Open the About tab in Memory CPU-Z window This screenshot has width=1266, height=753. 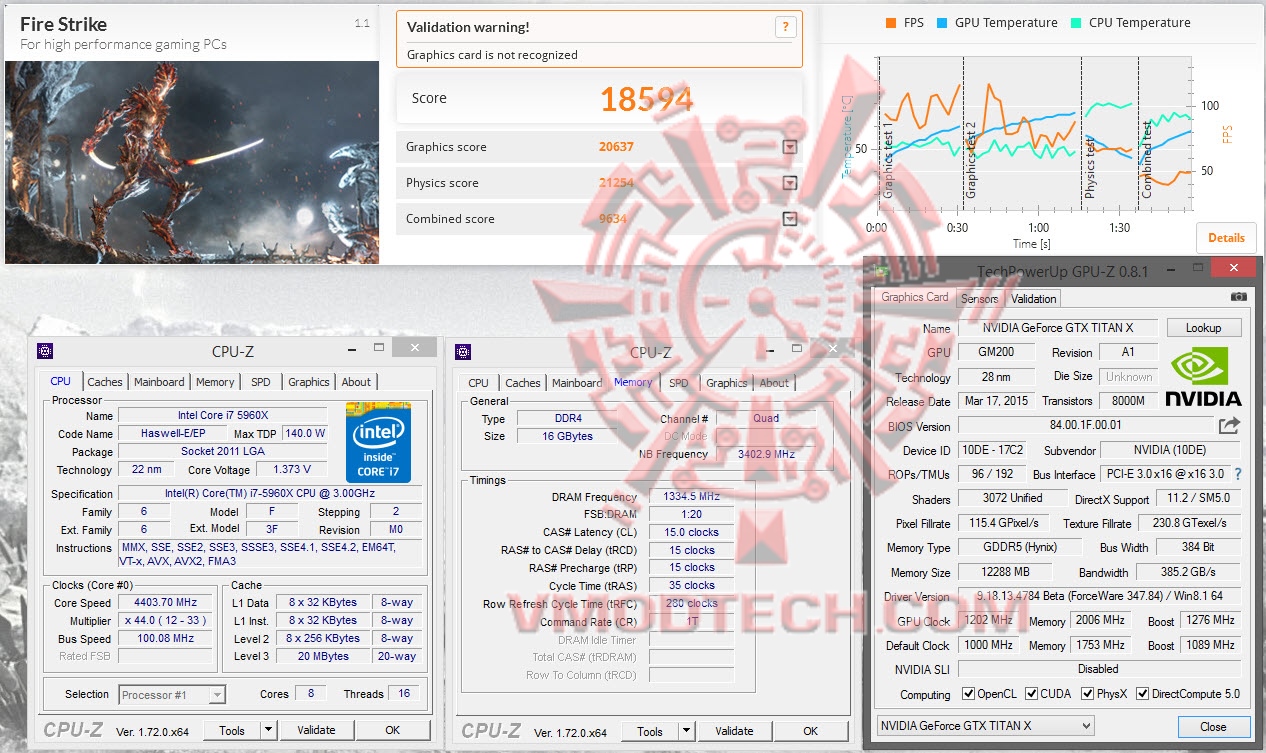(x=774, y=383)
